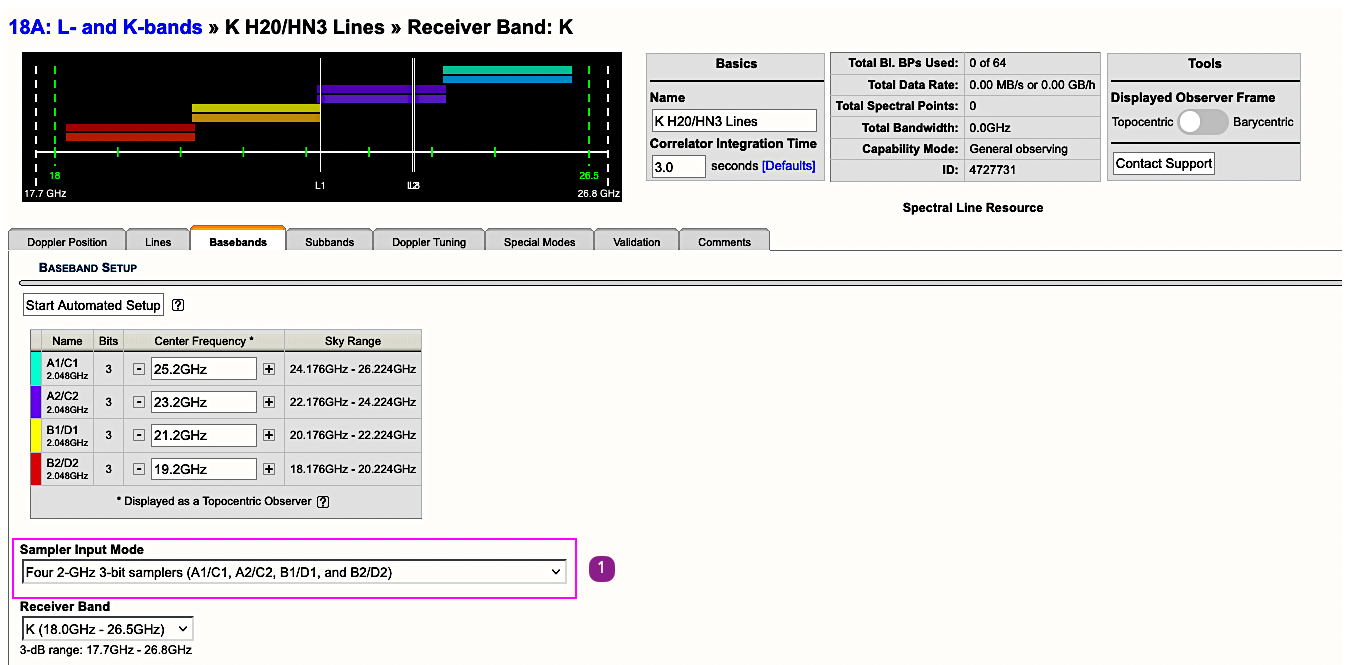Switch to the Subbands tab
Image resolution: width=1372 pixels, height=665 pixels.
329,242
